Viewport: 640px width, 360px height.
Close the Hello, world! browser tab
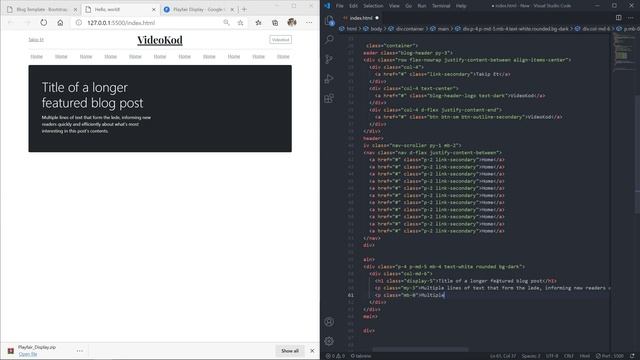(x=154, y=9)
